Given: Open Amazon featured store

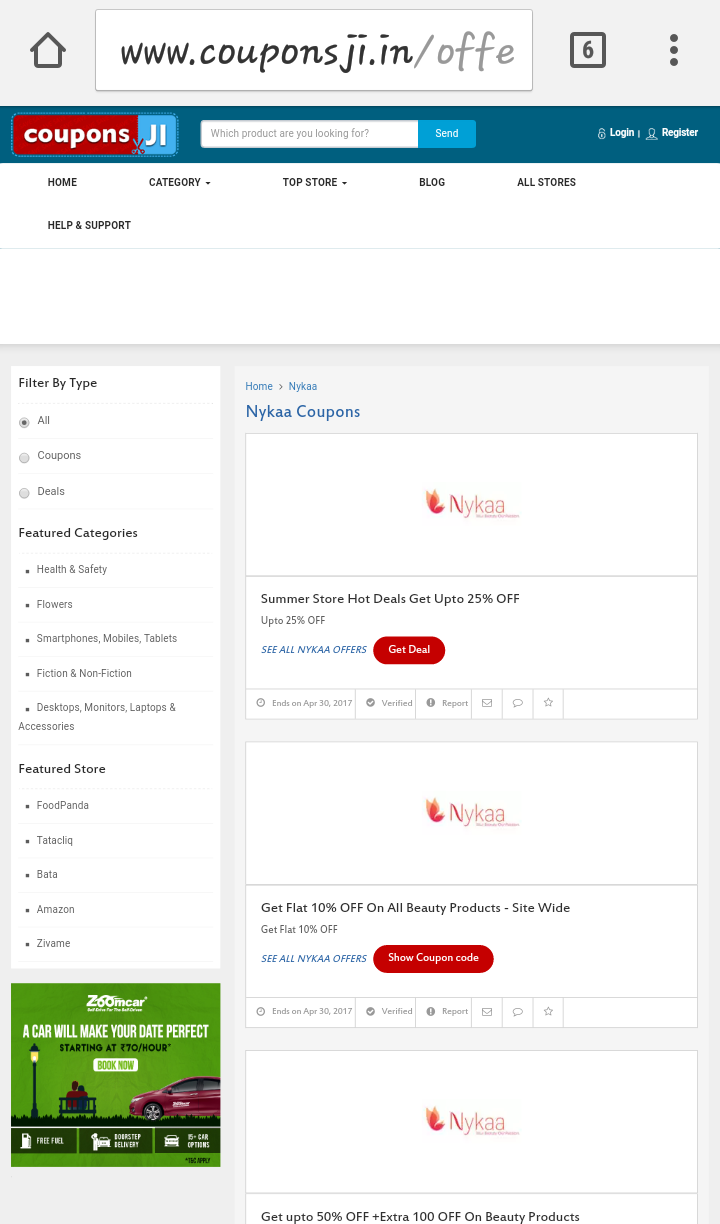Looking at the screenshot, I should [x=56, y=910].
